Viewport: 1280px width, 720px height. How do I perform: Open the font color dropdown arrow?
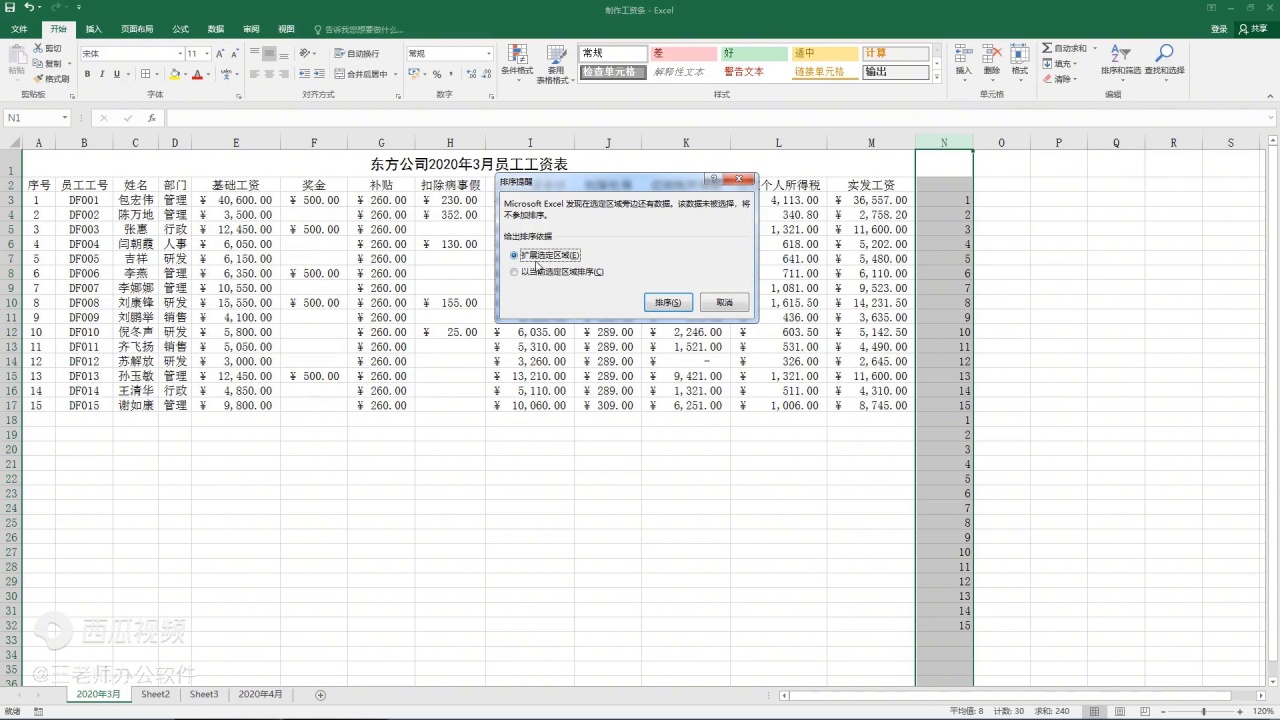point(208,74)
